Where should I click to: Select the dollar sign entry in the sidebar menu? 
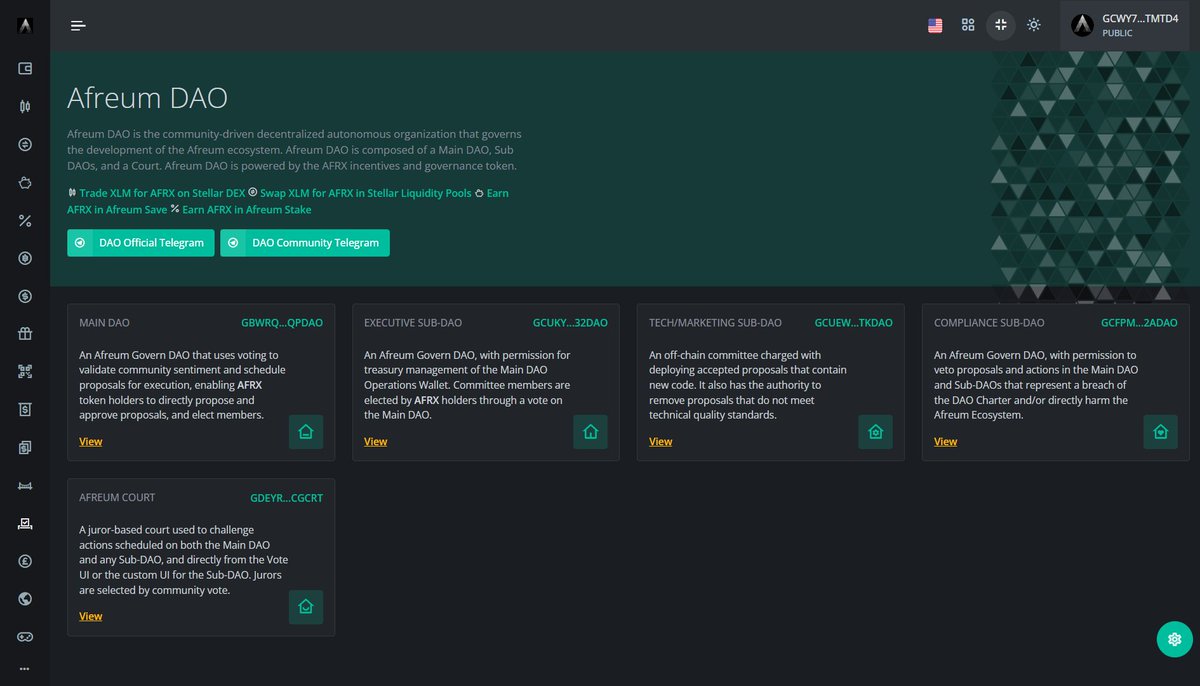23,296
